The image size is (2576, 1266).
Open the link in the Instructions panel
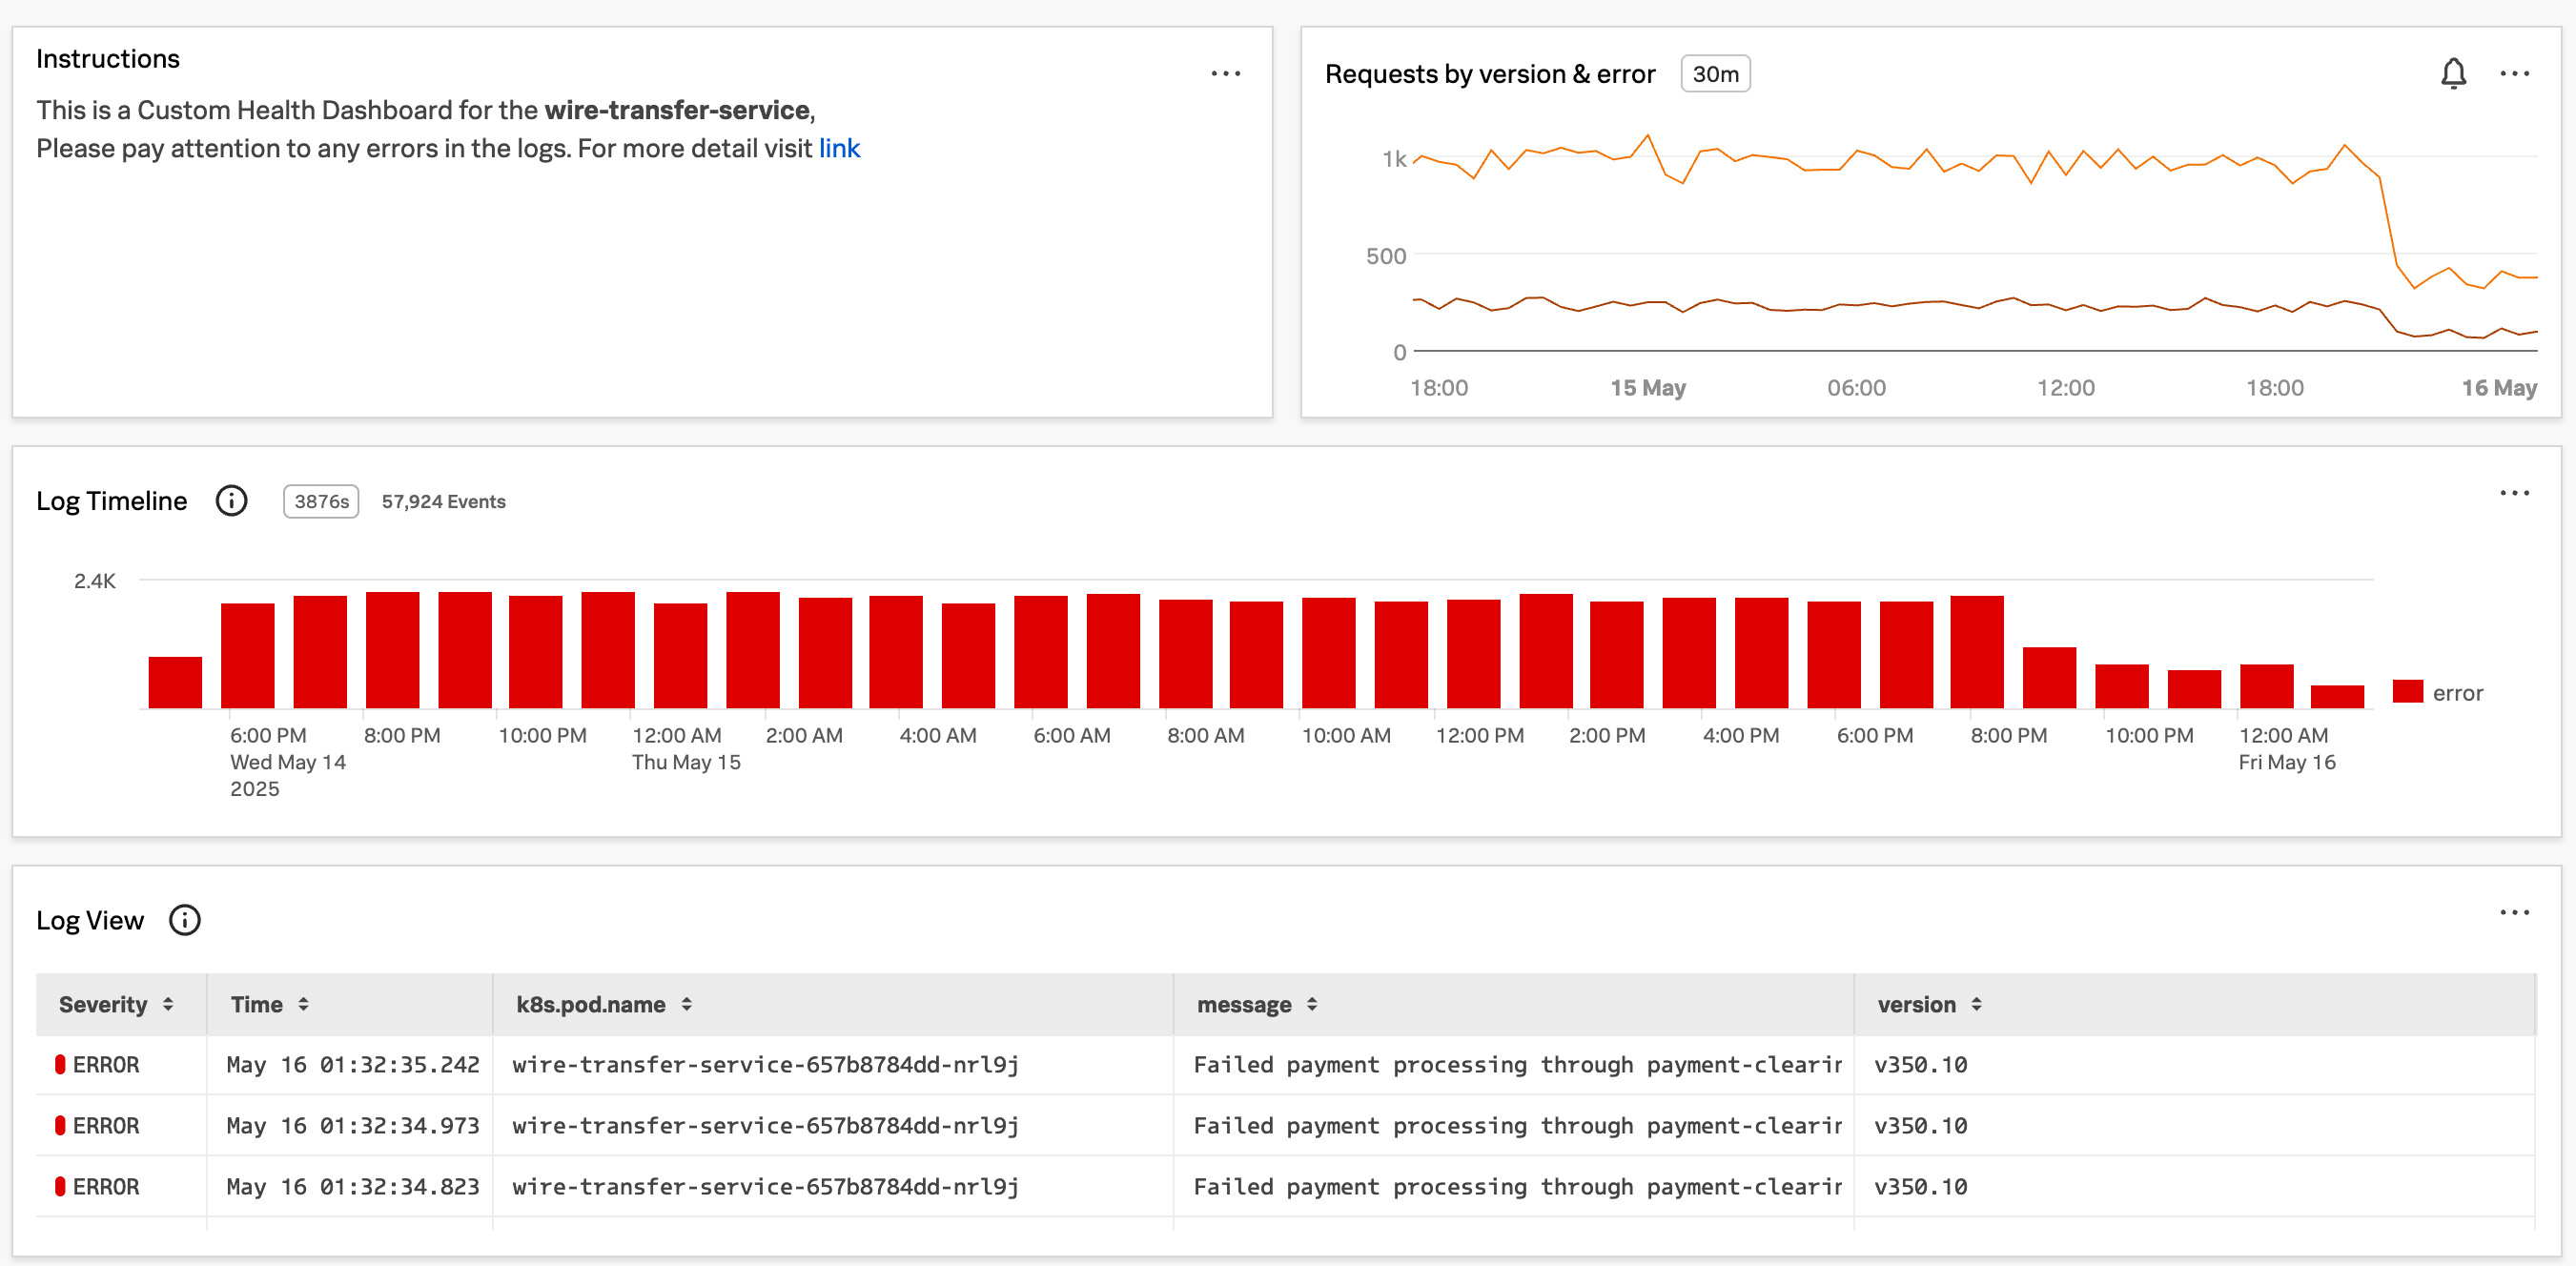[839, 148]
